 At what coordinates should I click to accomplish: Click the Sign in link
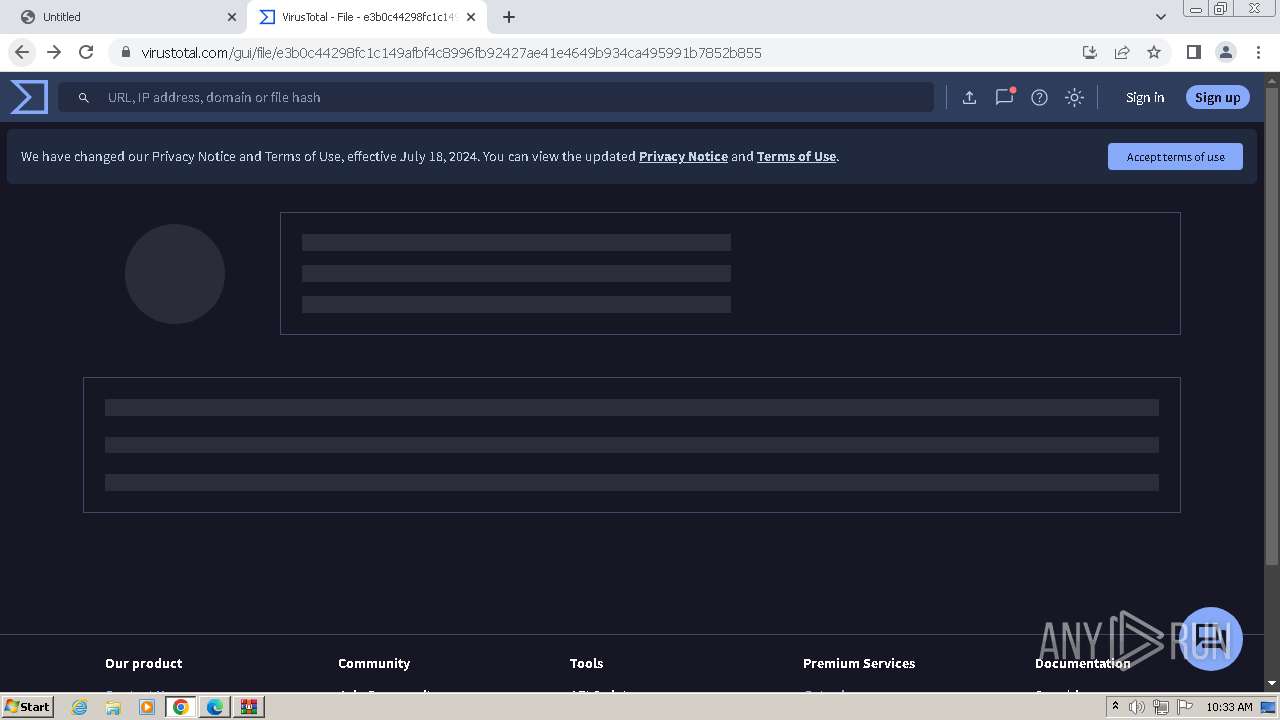(x=1145, y=97)
